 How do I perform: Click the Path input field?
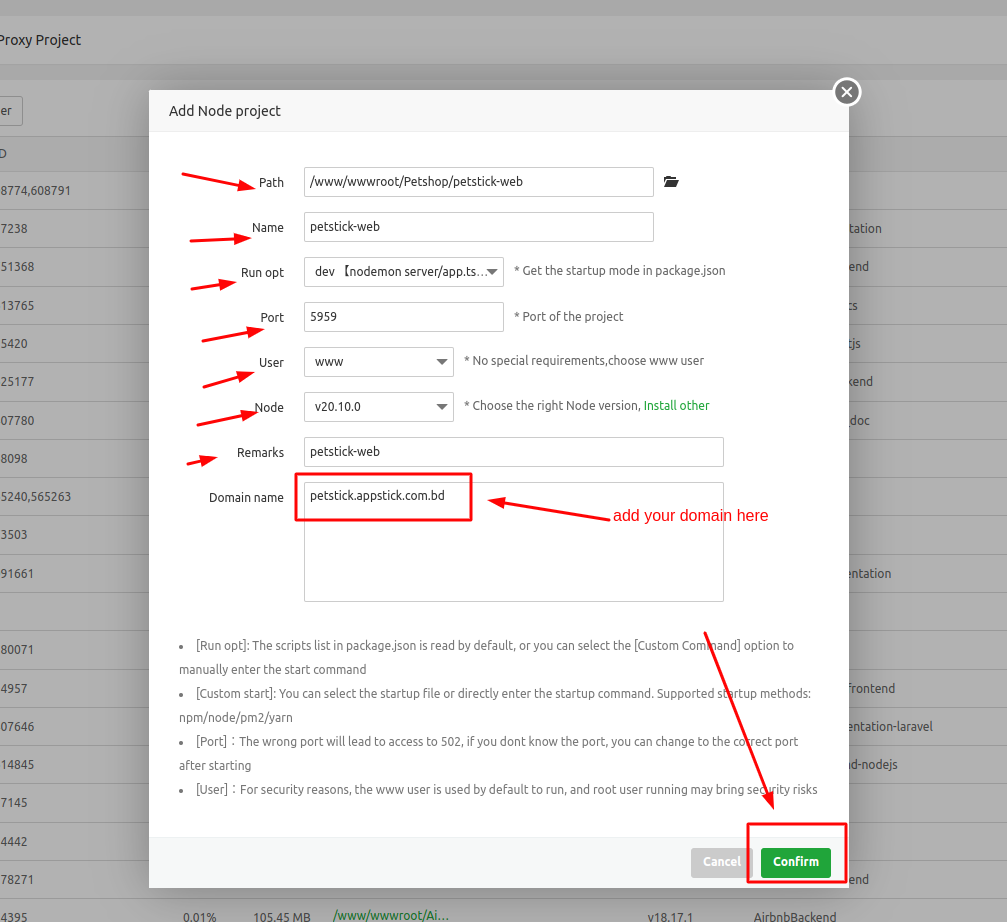478,182
